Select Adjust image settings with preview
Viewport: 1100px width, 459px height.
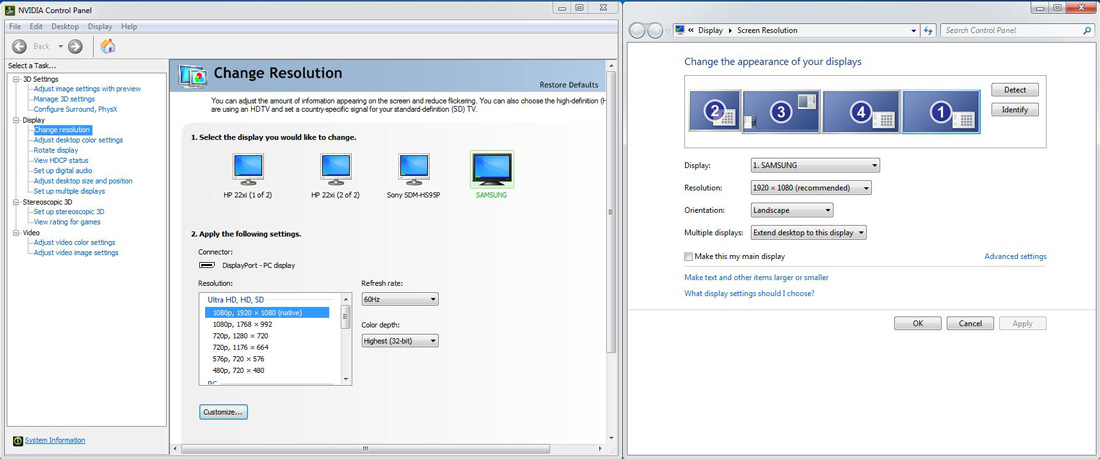[87, 89]
